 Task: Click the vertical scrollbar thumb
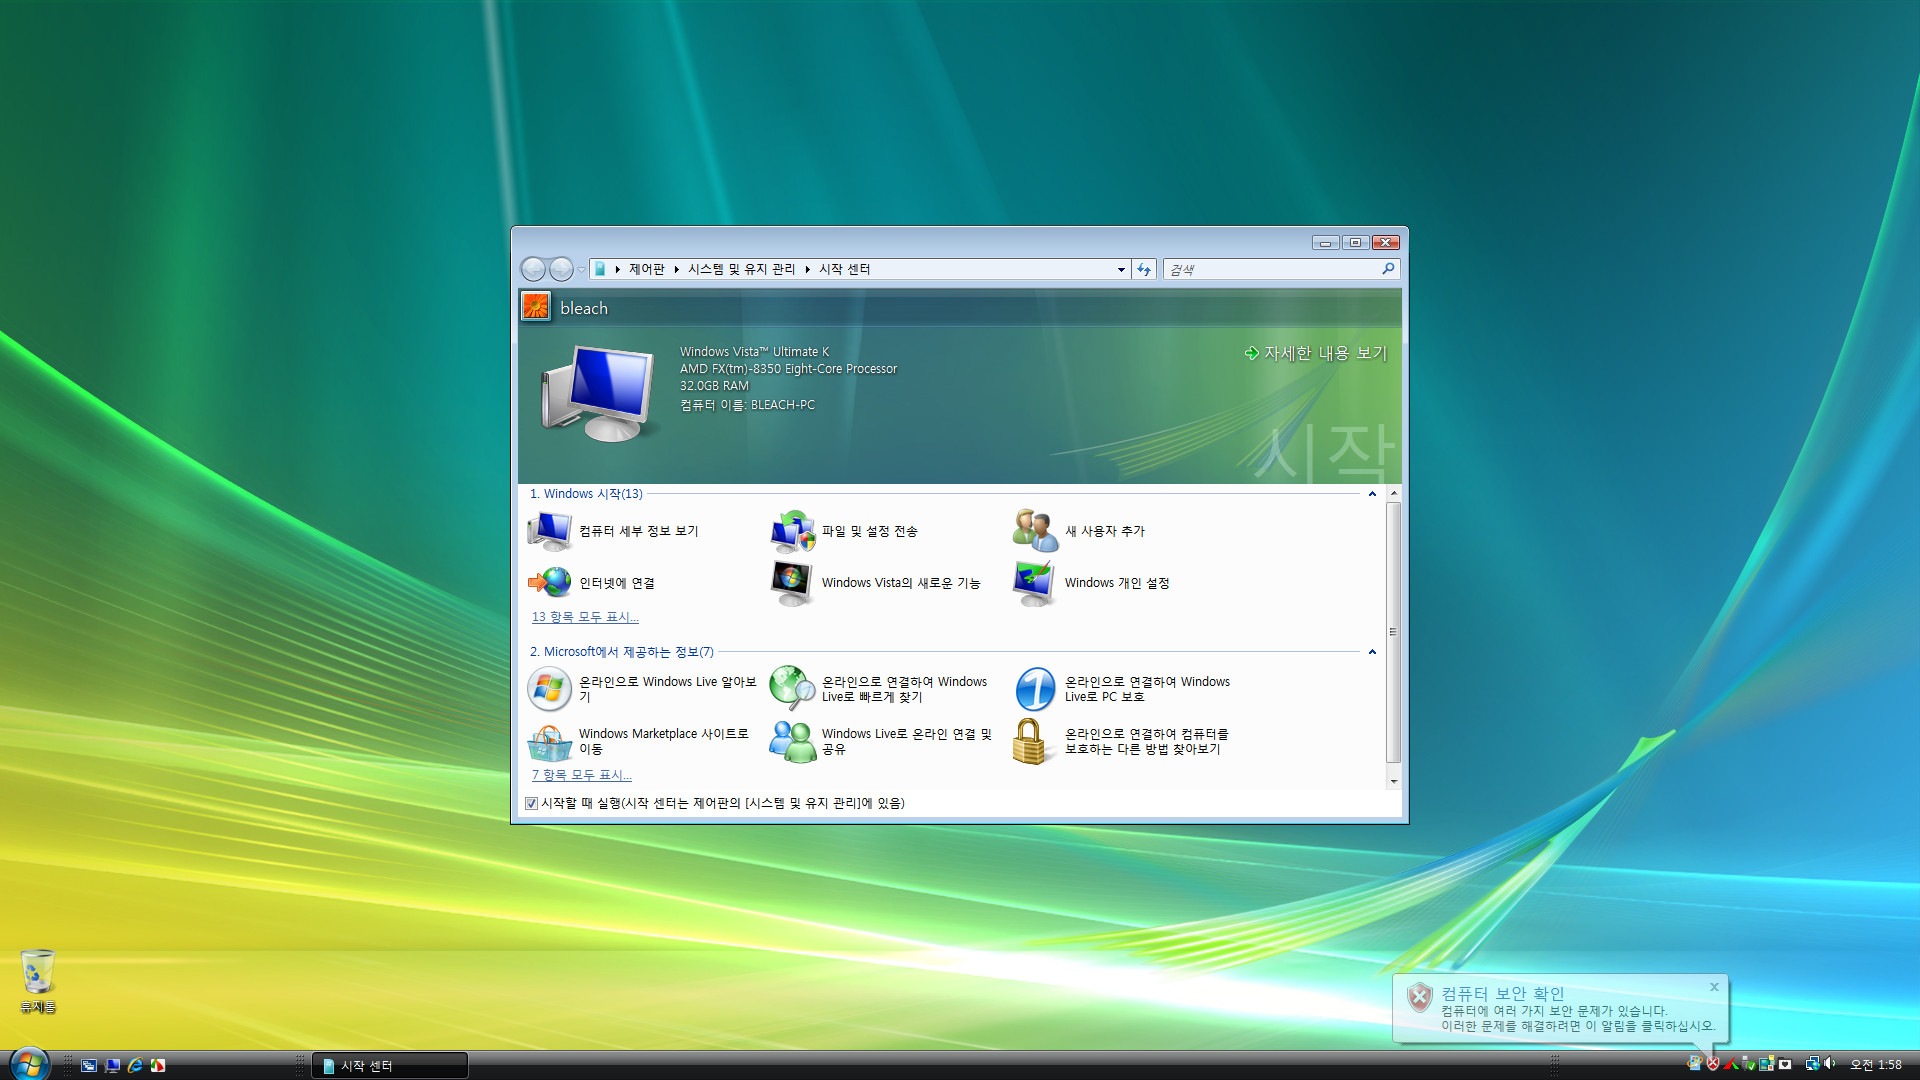click(1393, 632)
